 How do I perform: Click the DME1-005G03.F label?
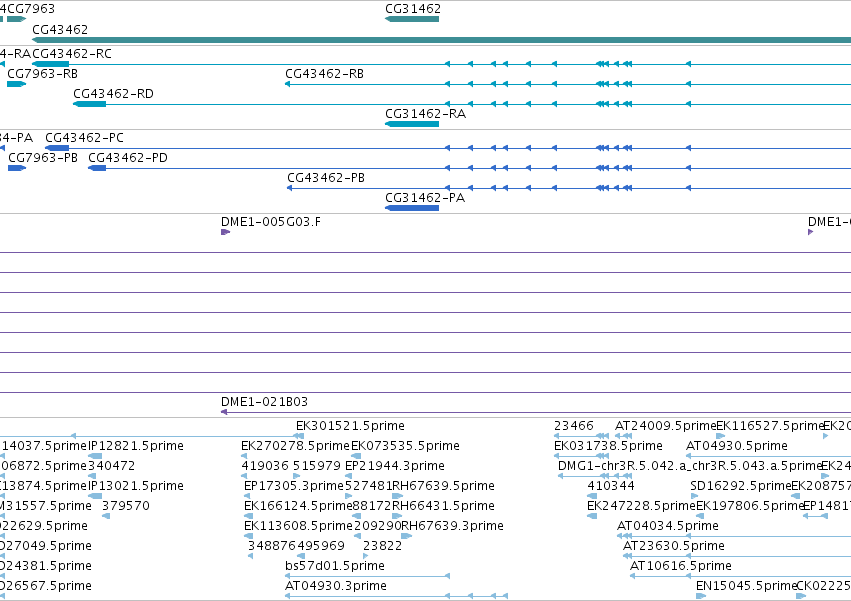point(271,222)
